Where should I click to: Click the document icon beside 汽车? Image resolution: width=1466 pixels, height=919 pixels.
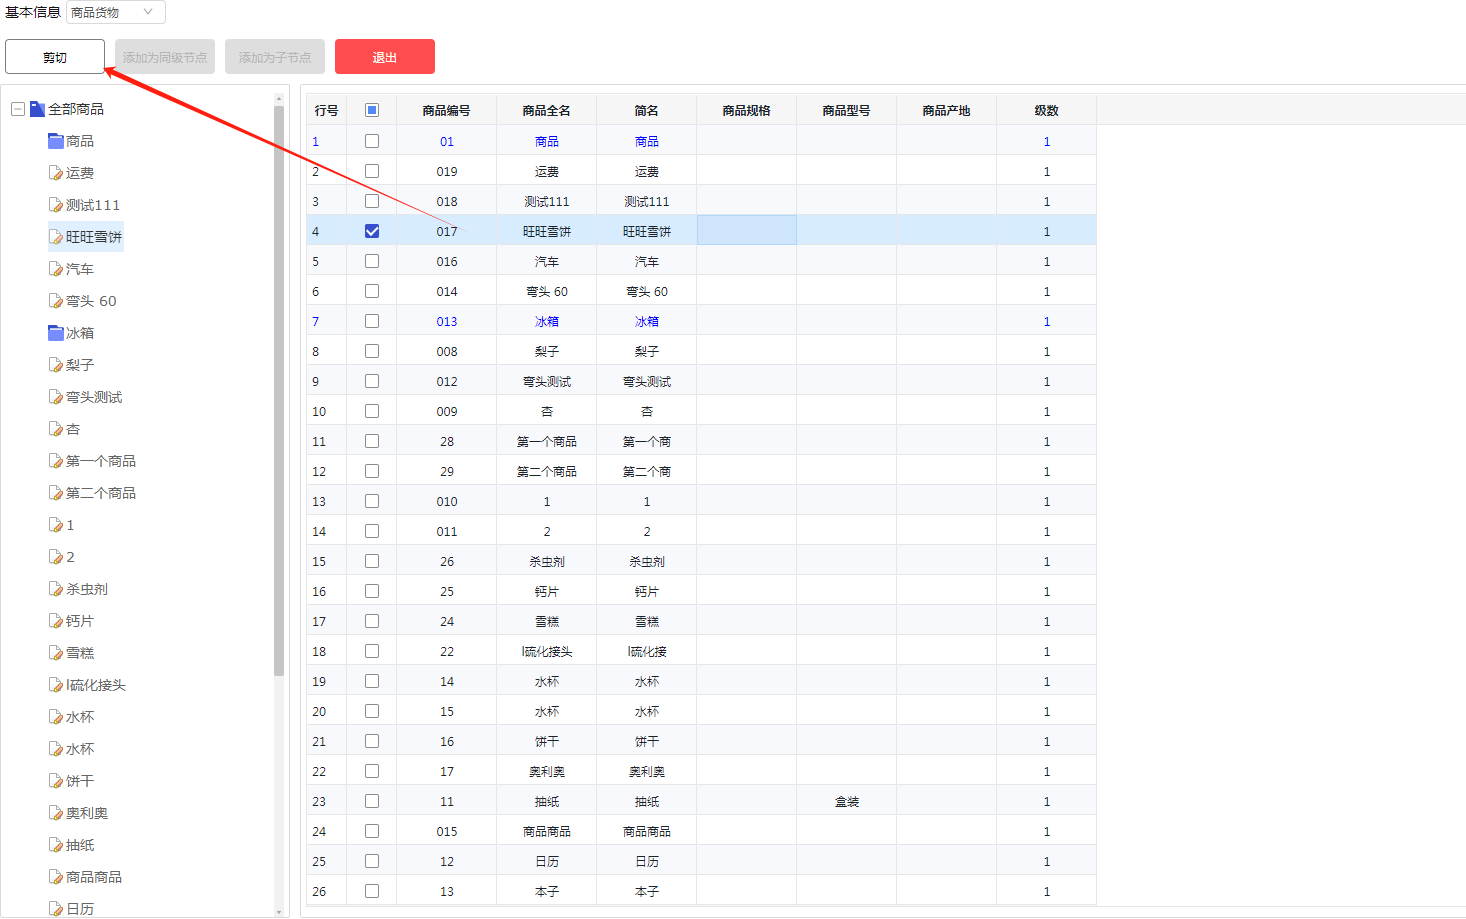coord(56,269)
